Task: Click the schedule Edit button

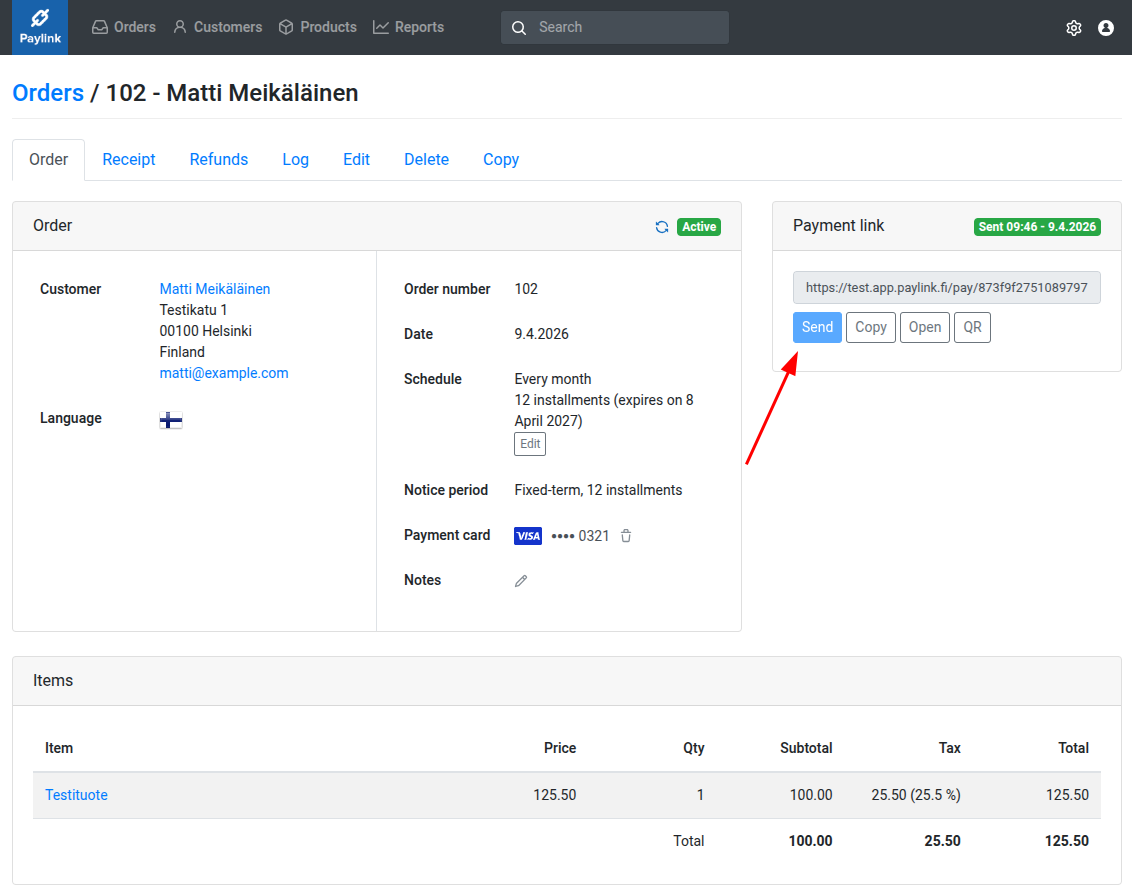Action: point(530,444)
